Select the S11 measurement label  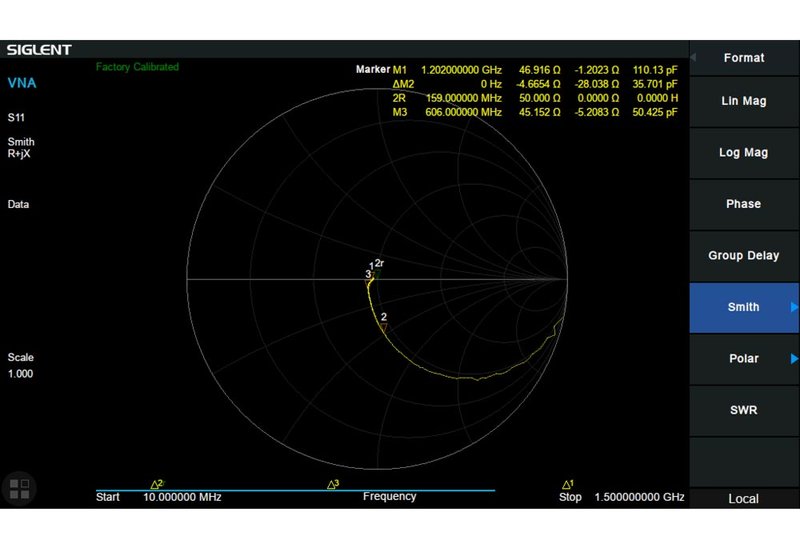16,118
